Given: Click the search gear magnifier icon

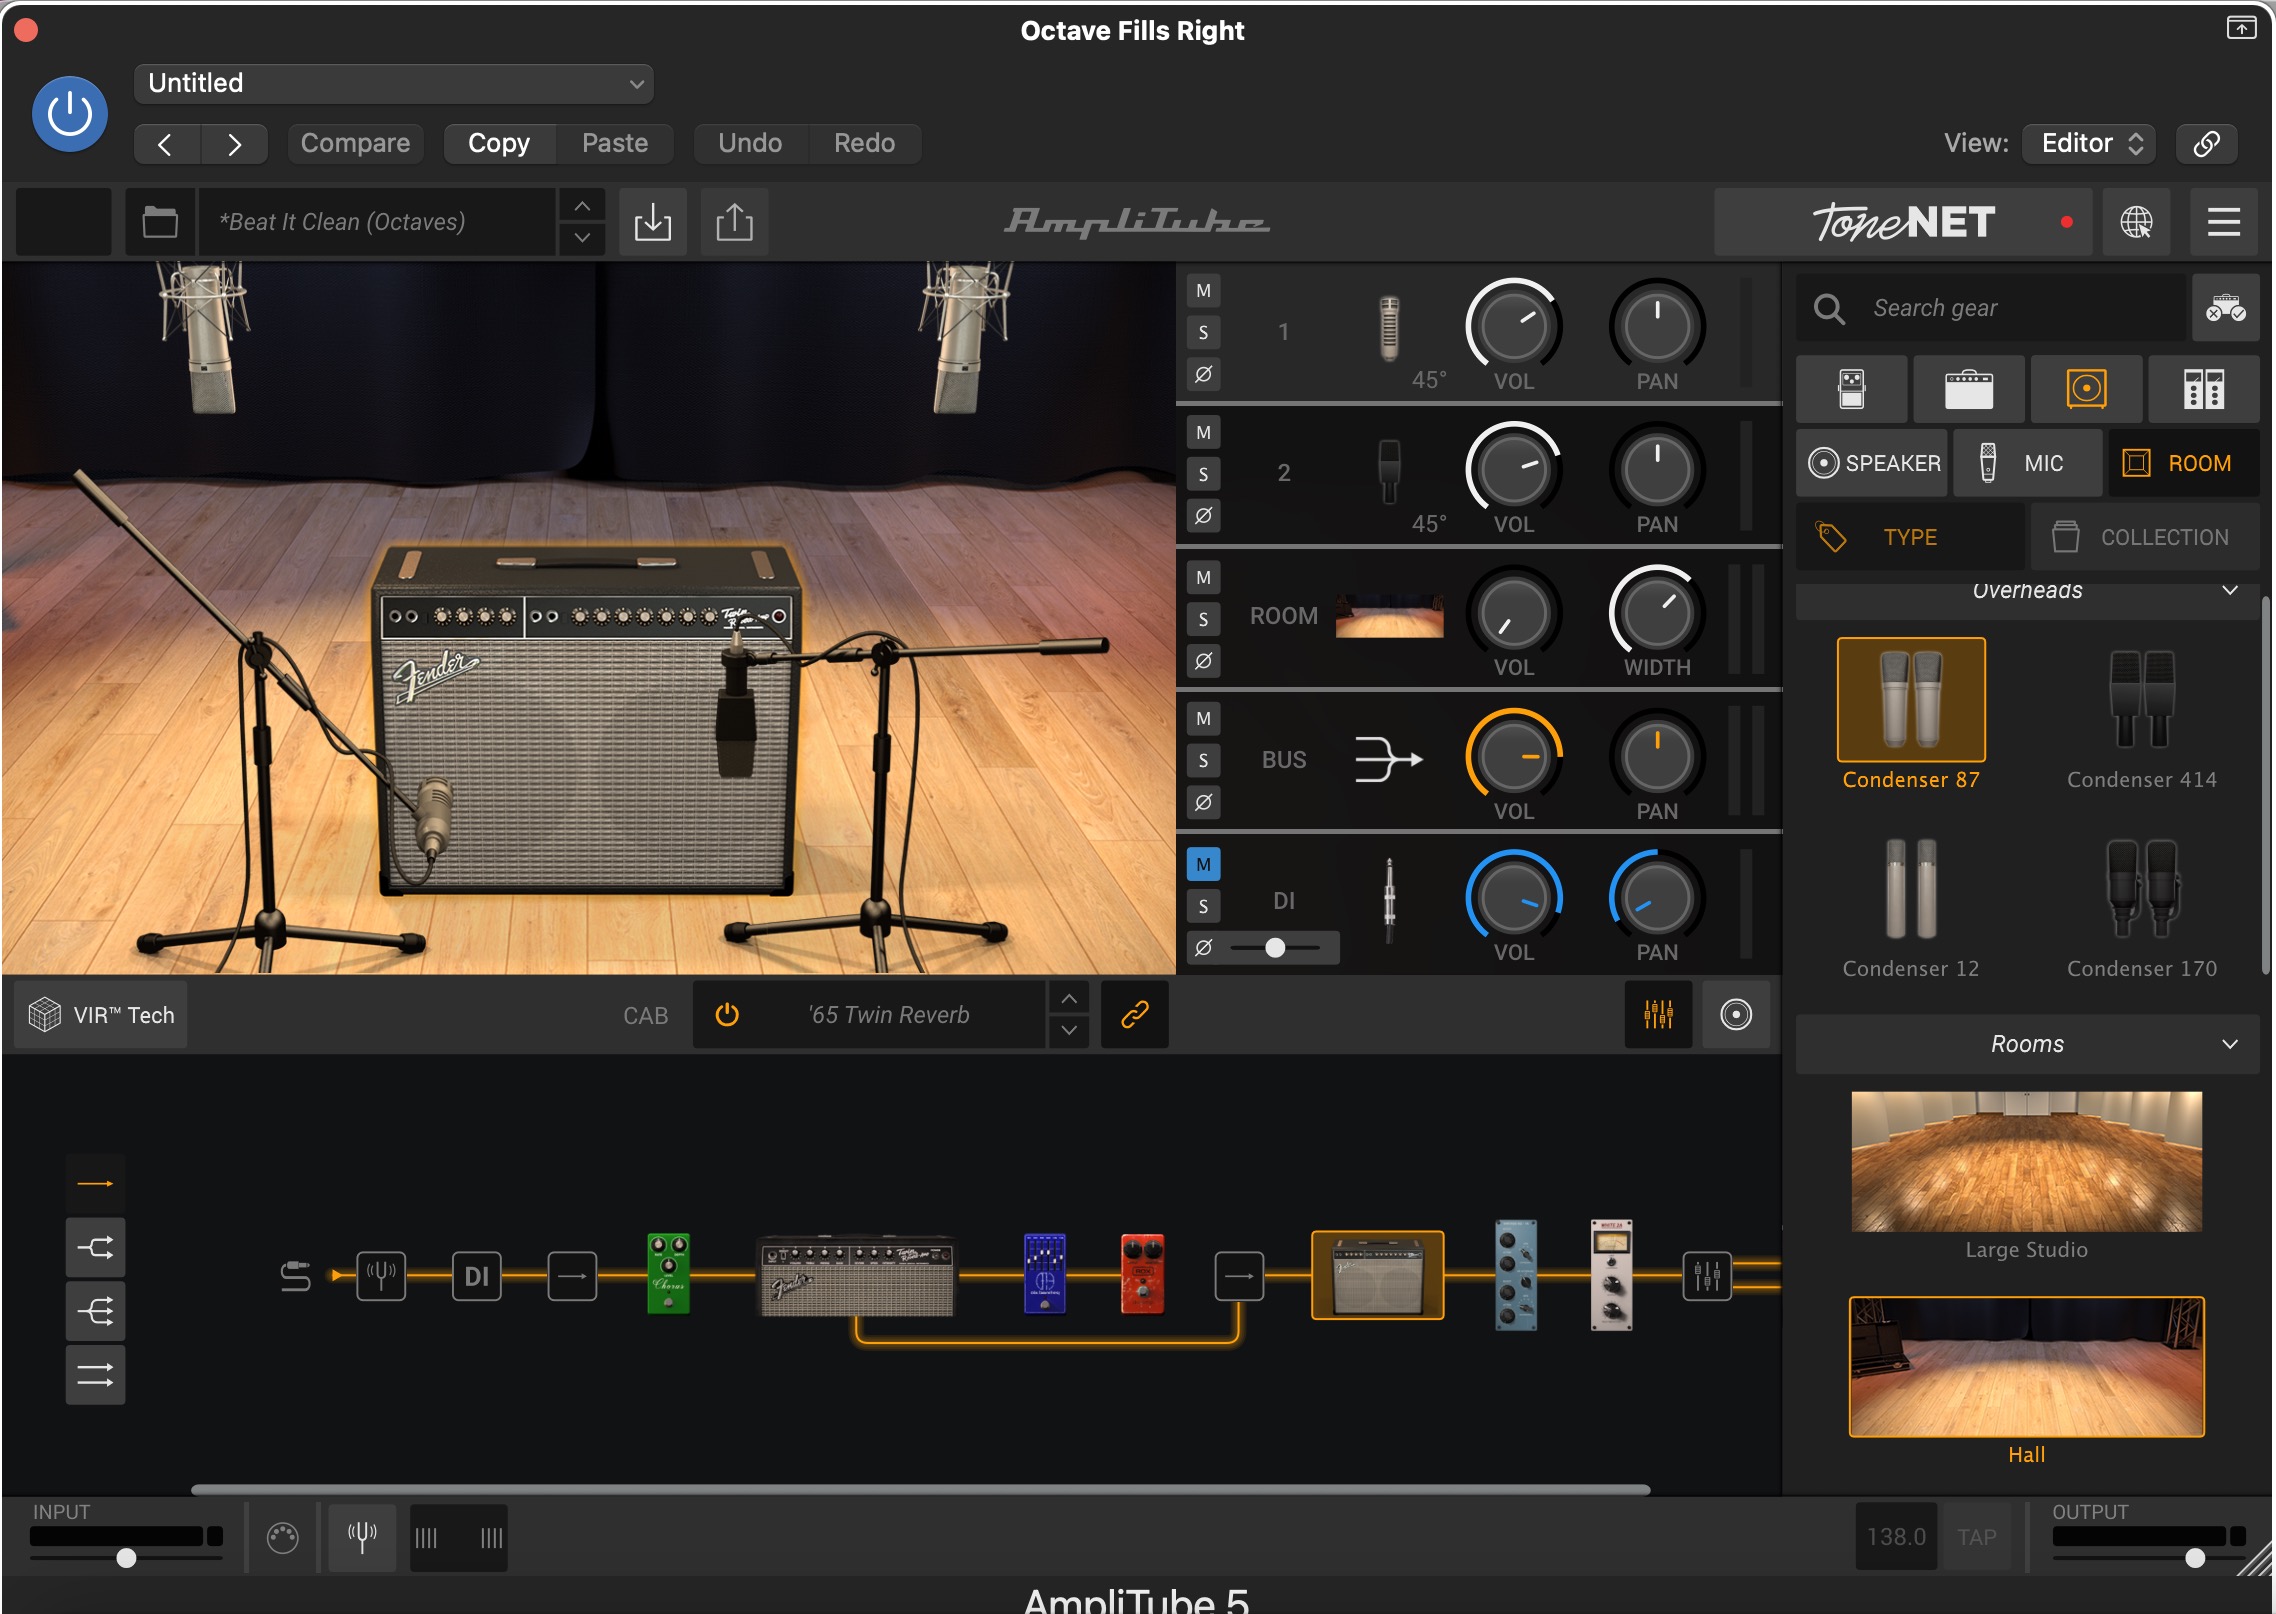Looking at the screenshot, I should [1829, 308].
